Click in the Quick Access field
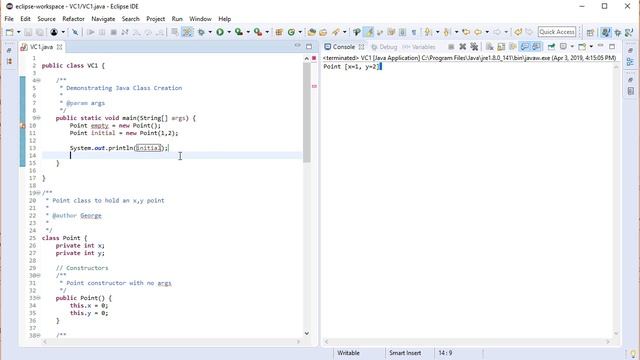The image size is (640, 360). [557, 32]
